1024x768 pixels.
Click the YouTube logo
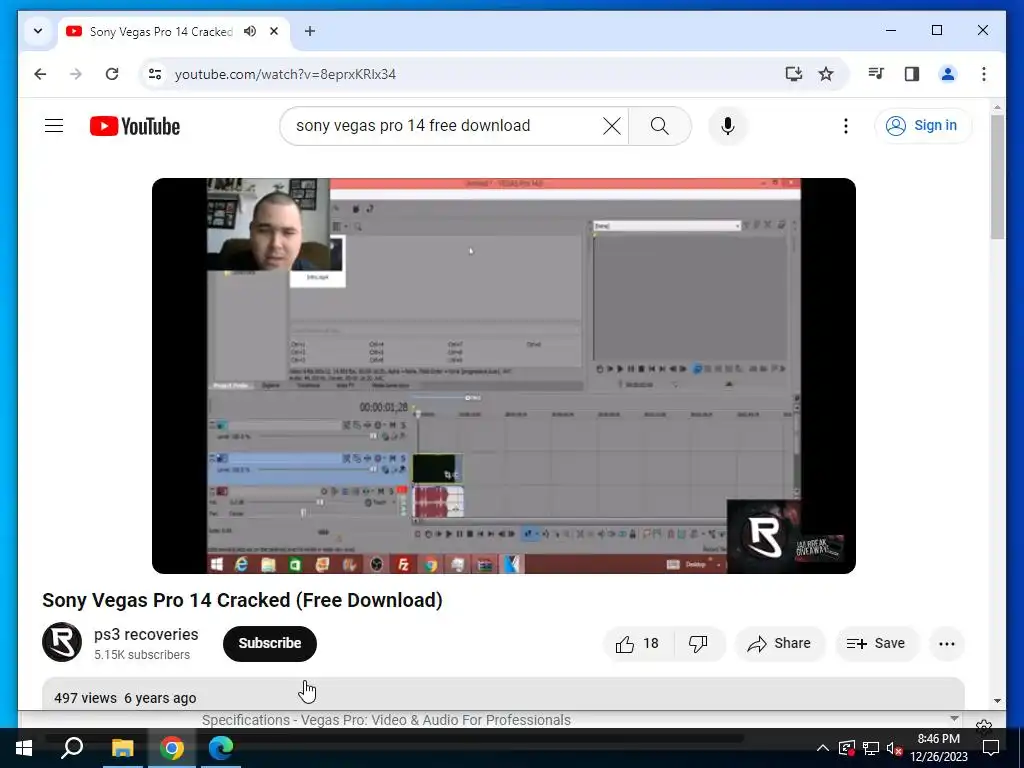click(135, 126)
